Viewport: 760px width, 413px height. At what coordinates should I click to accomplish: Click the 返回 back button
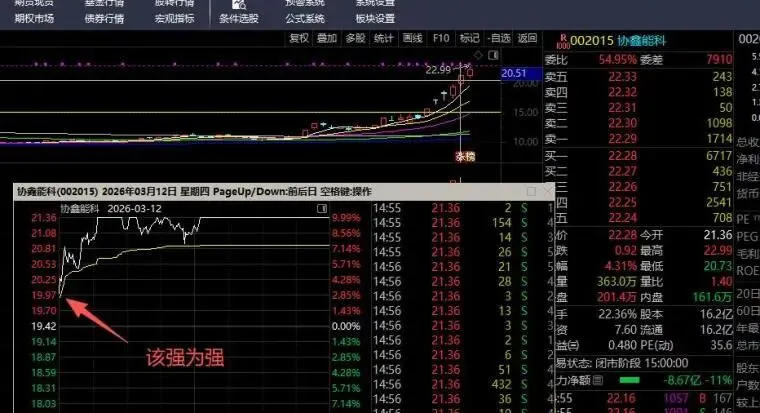[x=527, y=38]
